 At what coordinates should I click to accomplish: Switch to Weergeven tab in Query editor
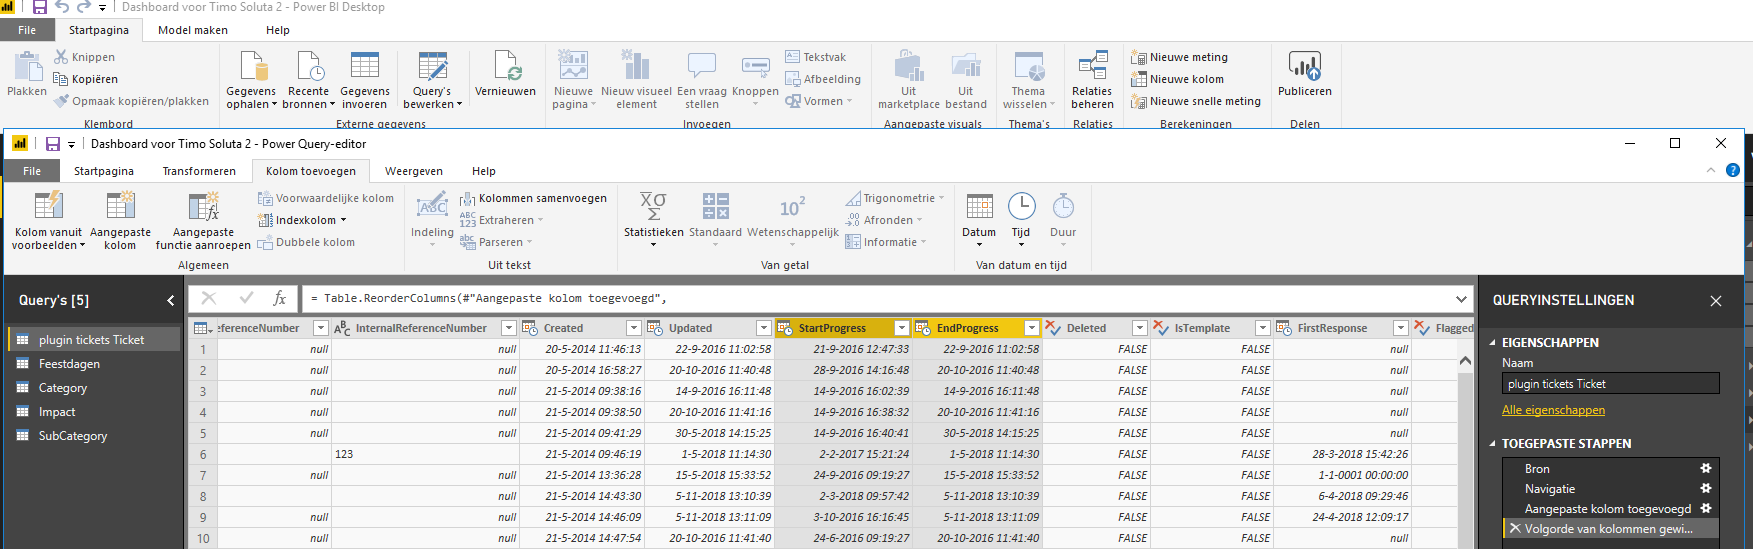pyautogui.click(x=413, y=171)
